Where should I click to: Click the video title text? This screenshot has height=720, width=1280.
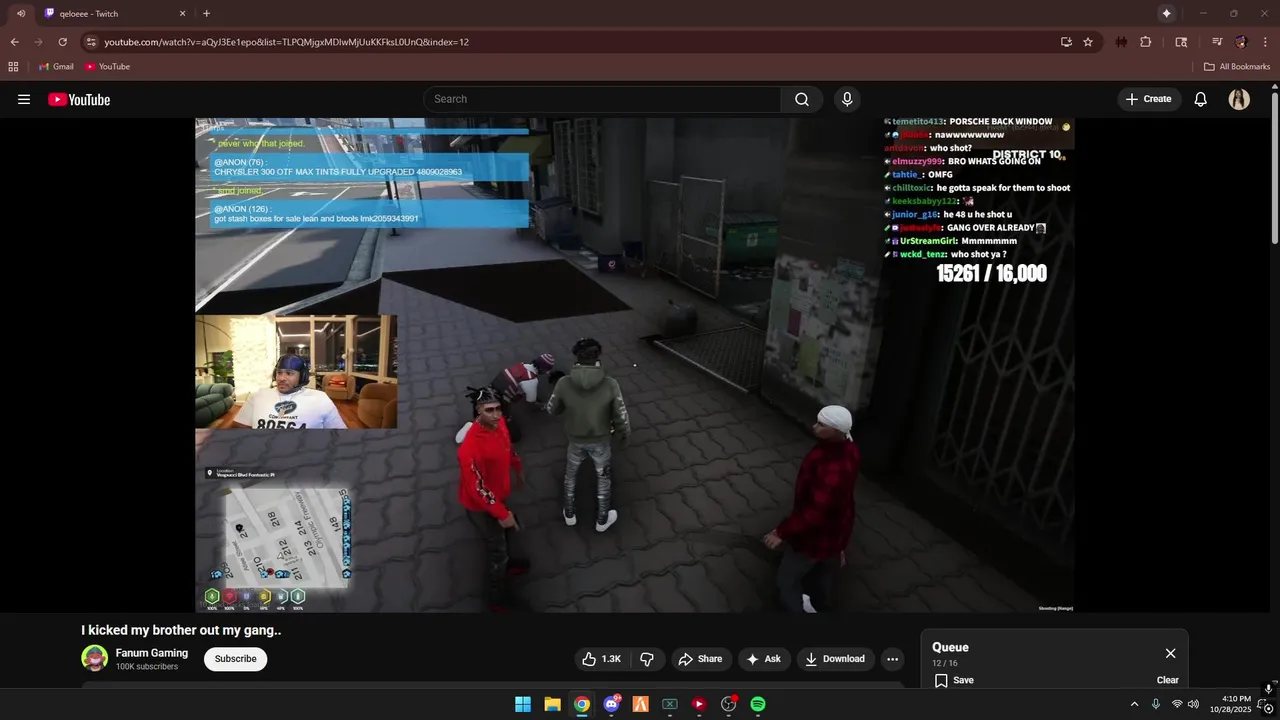pos(181,630)
